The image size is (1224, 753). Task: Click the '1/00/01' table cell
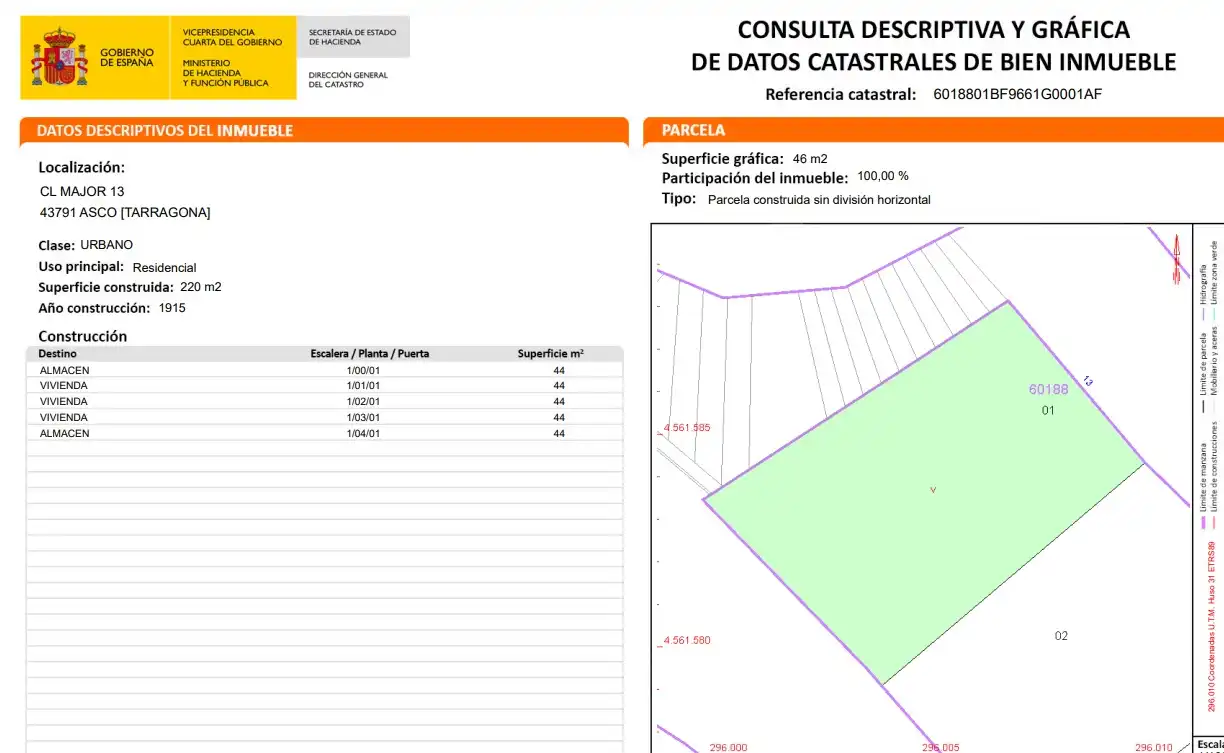click(x=364, y=370)
